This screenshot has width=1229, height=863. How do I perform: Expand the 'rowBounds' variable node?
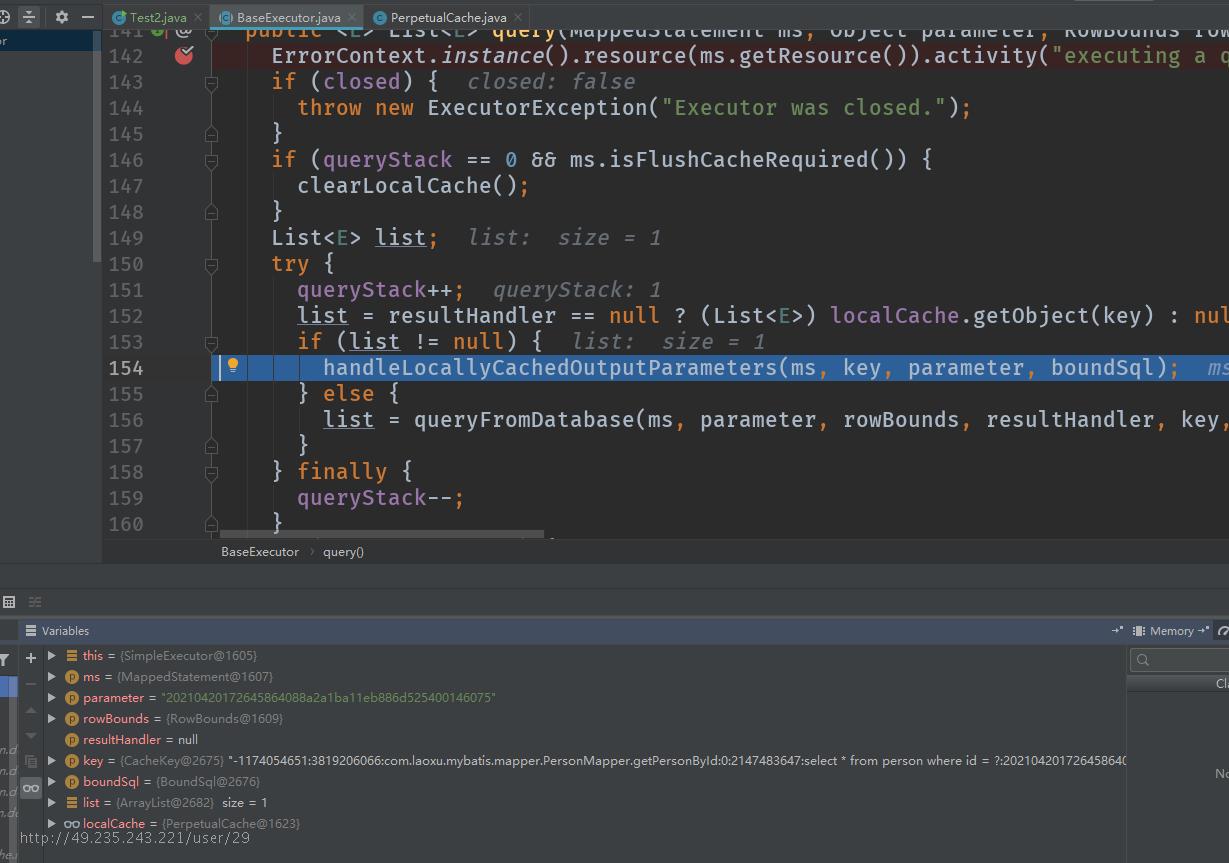tap(52, 719)
